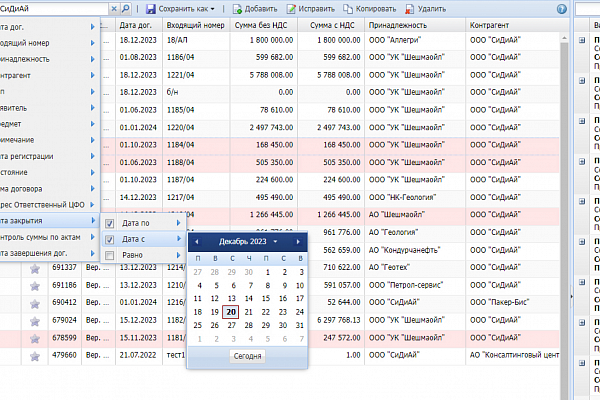
Task: Toggle the Дата с checkbox
Action: click(109, 240)
